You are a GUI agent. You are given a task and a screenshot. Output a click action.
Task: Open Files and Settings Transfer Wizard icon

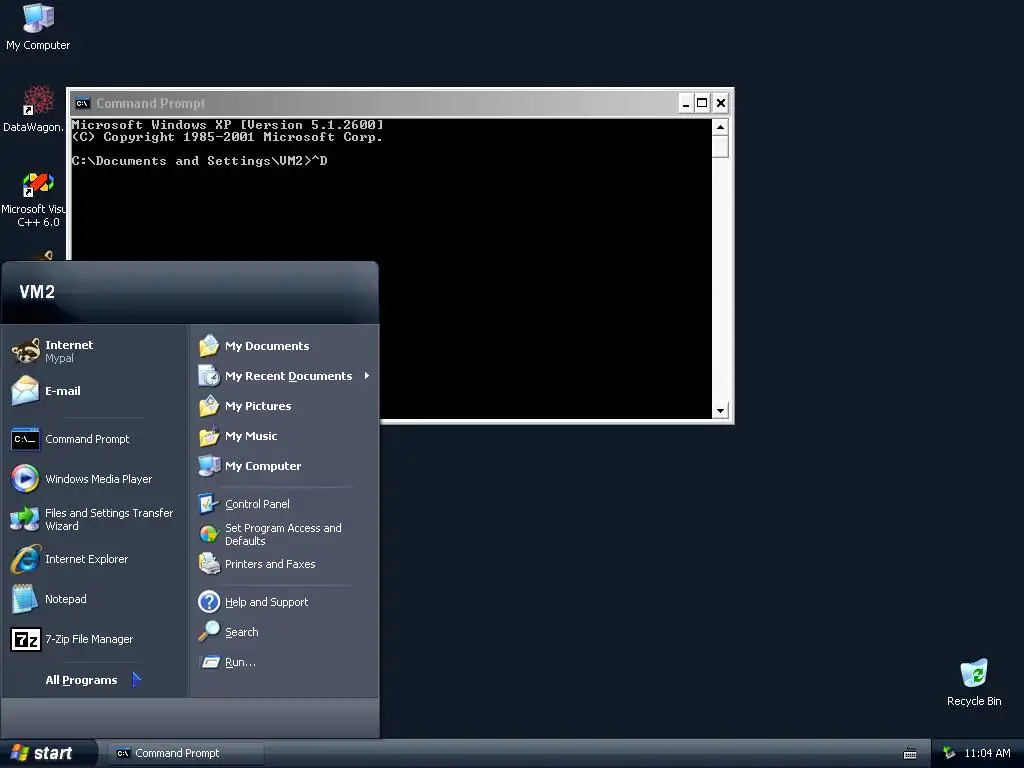(x=25, y=519)
